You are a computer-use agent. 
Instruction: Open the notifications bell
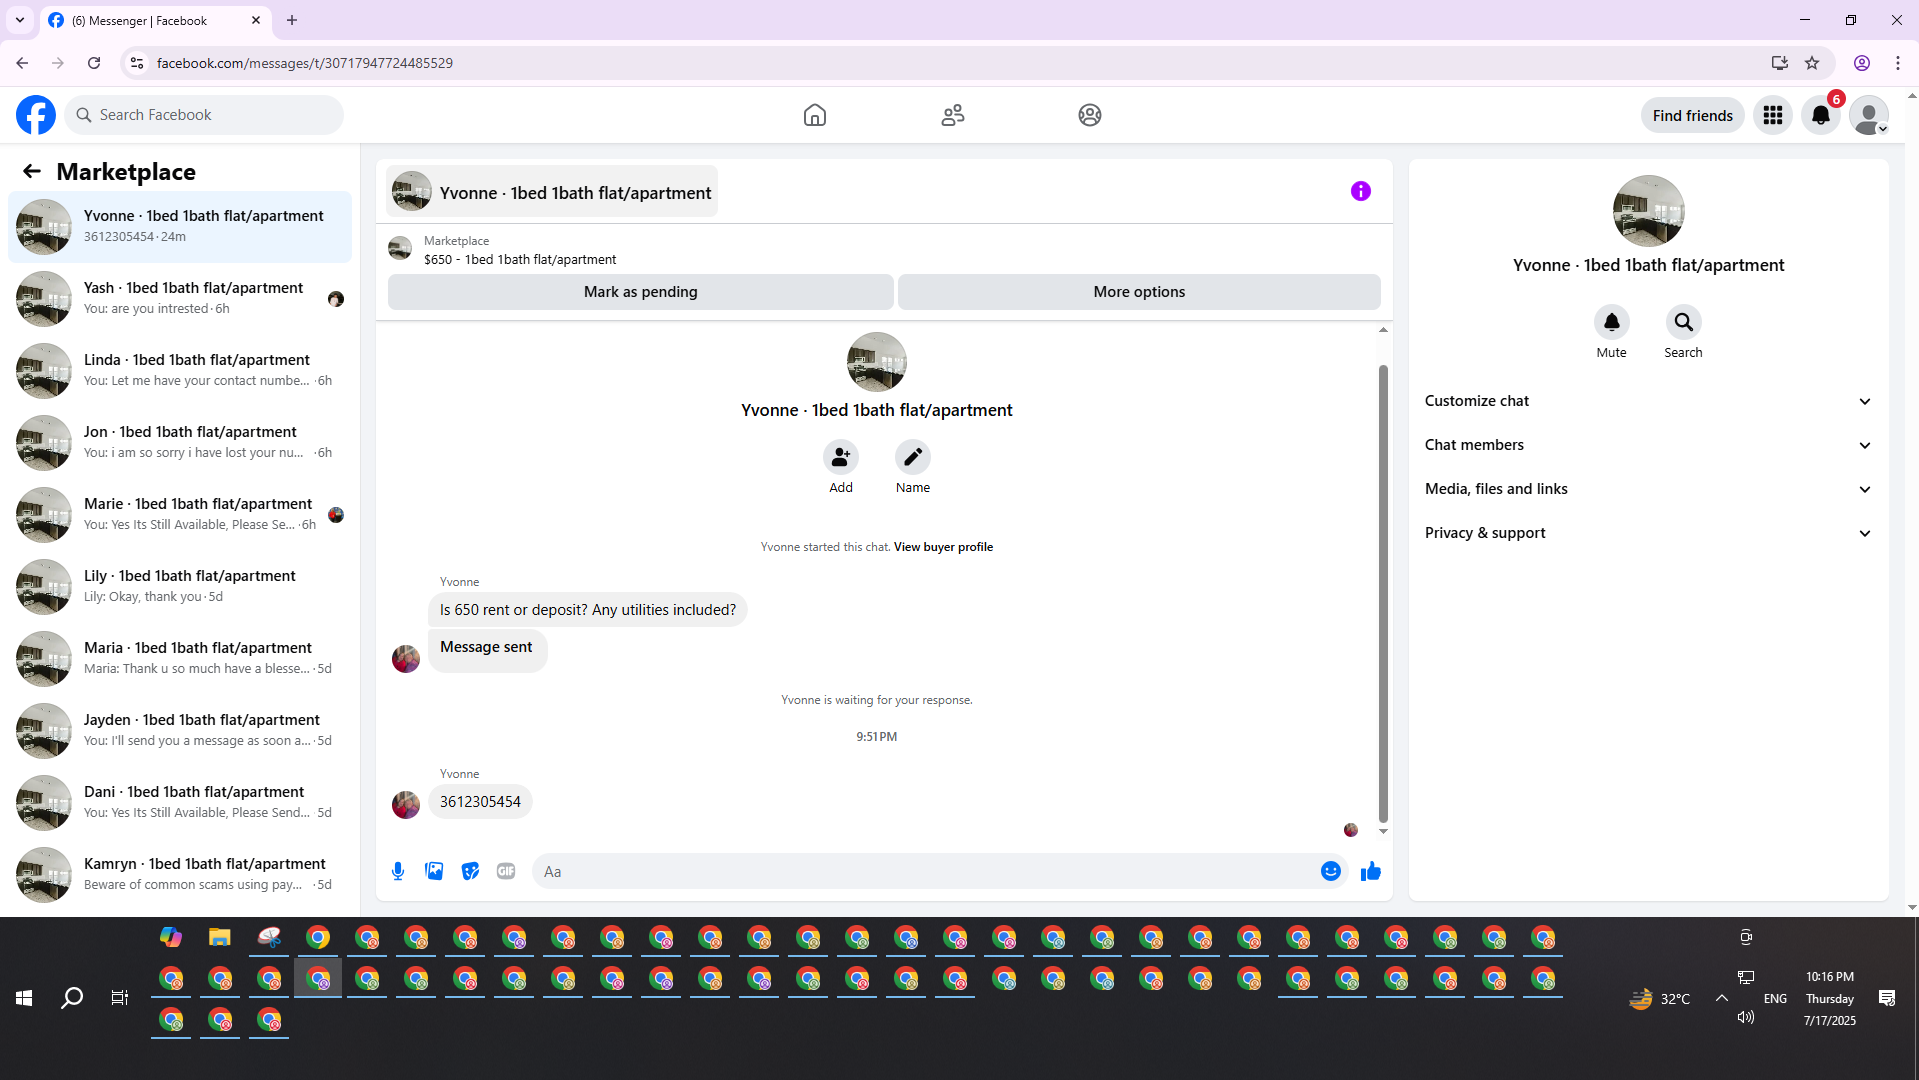tap(1821, 115)
